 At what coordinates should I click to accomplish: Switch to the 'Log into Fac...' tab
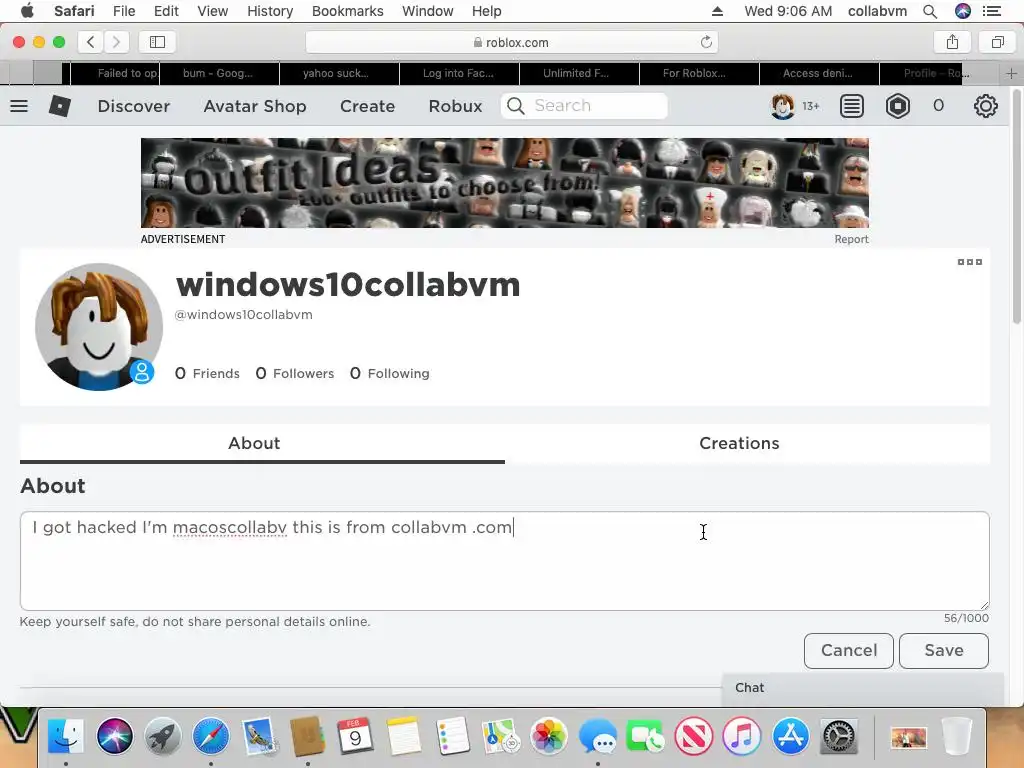[x=459, y=73]
